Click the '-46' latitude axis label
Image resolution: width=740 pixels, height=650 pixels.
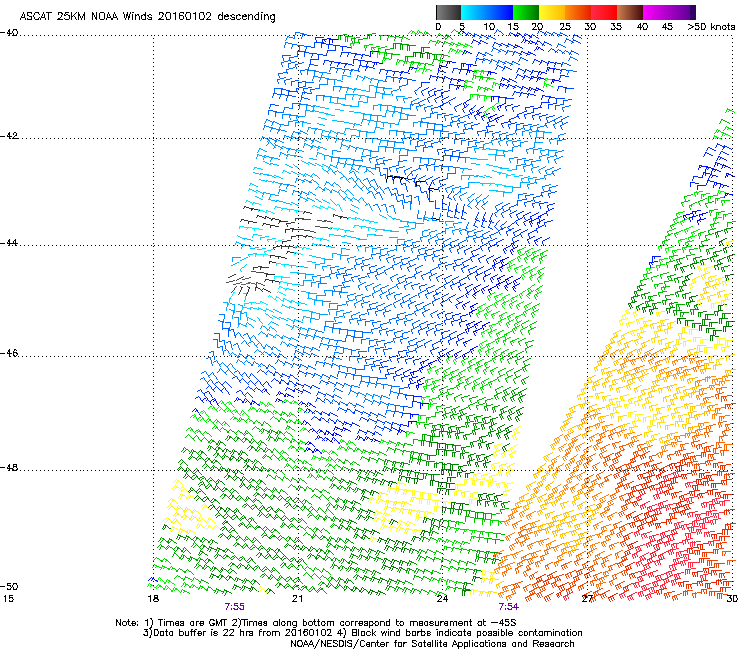tap(9, 353)
